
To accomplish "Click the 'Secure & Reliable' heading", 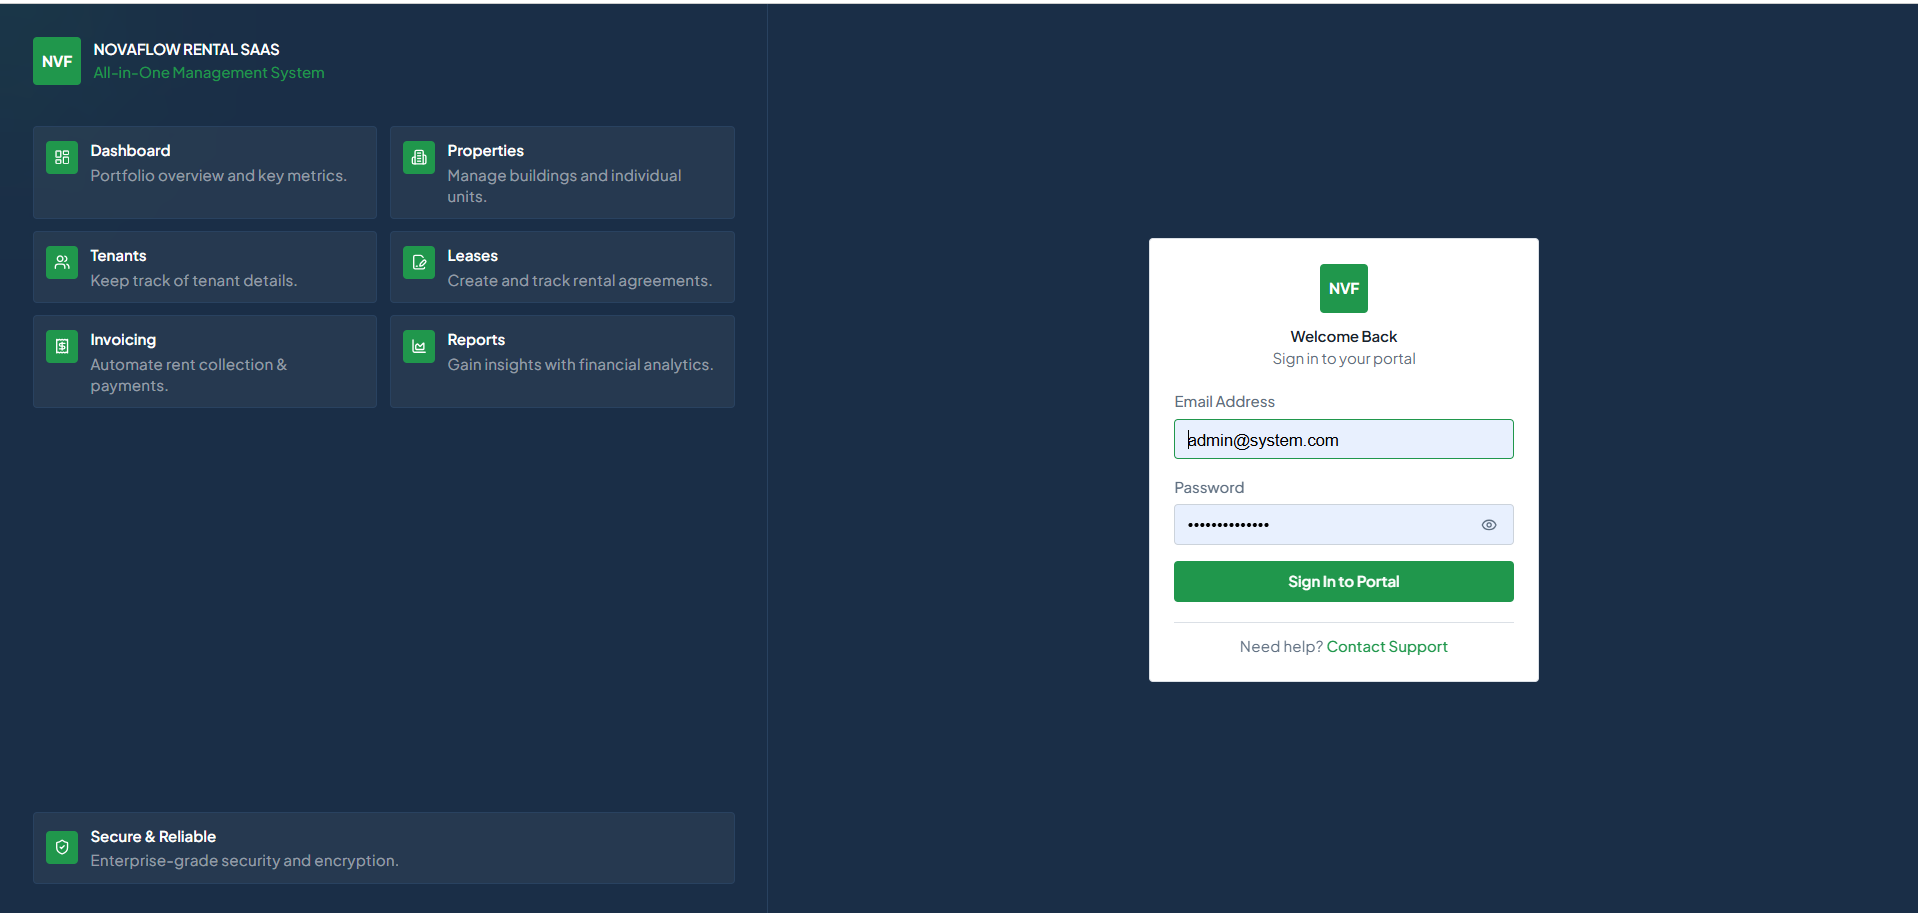I will 153,837.
